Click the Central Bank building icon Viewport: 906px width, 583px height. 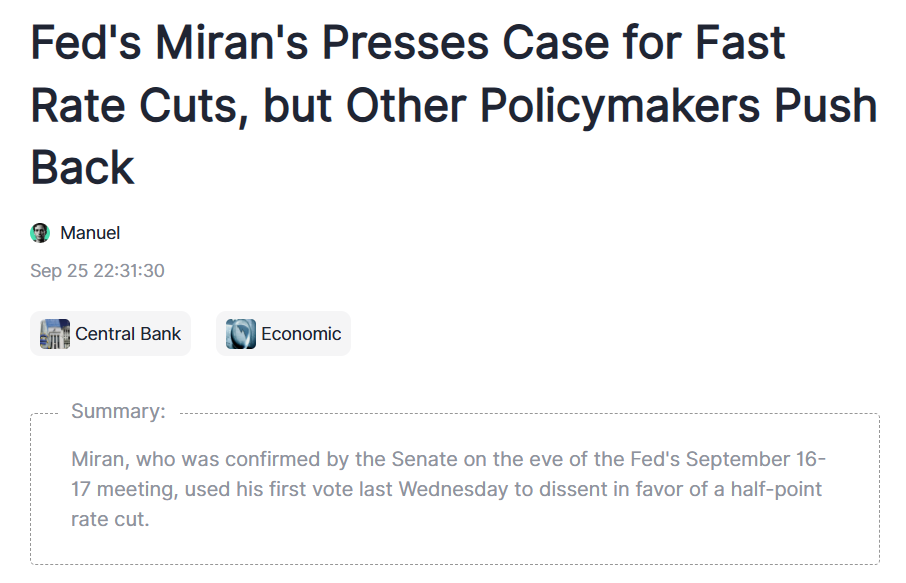pyautogui.click(x=55, y=334)
